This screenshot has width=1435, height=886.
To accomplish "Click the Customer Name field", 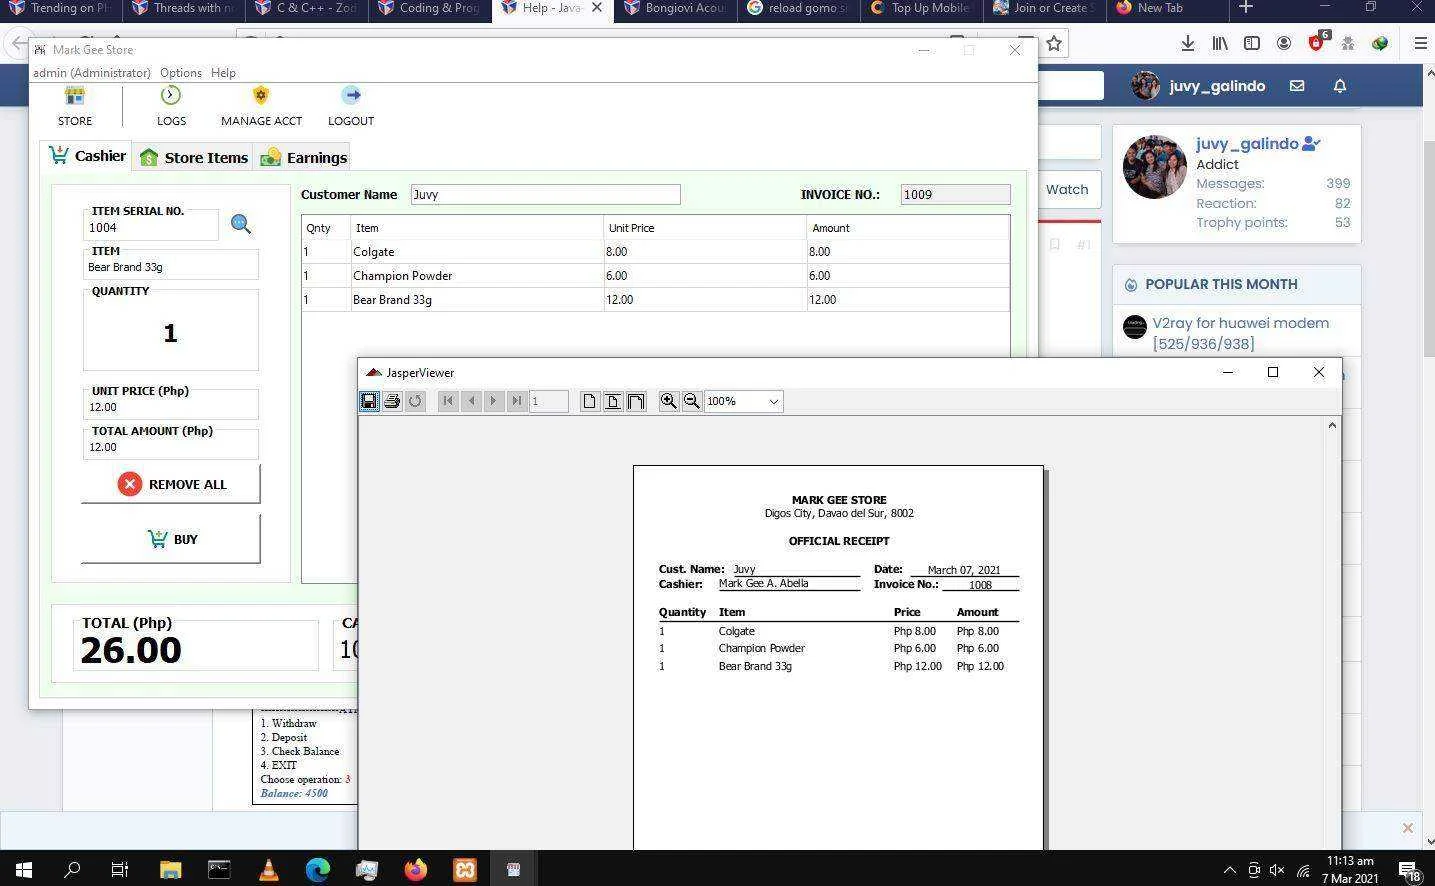I will coord(545,194).
